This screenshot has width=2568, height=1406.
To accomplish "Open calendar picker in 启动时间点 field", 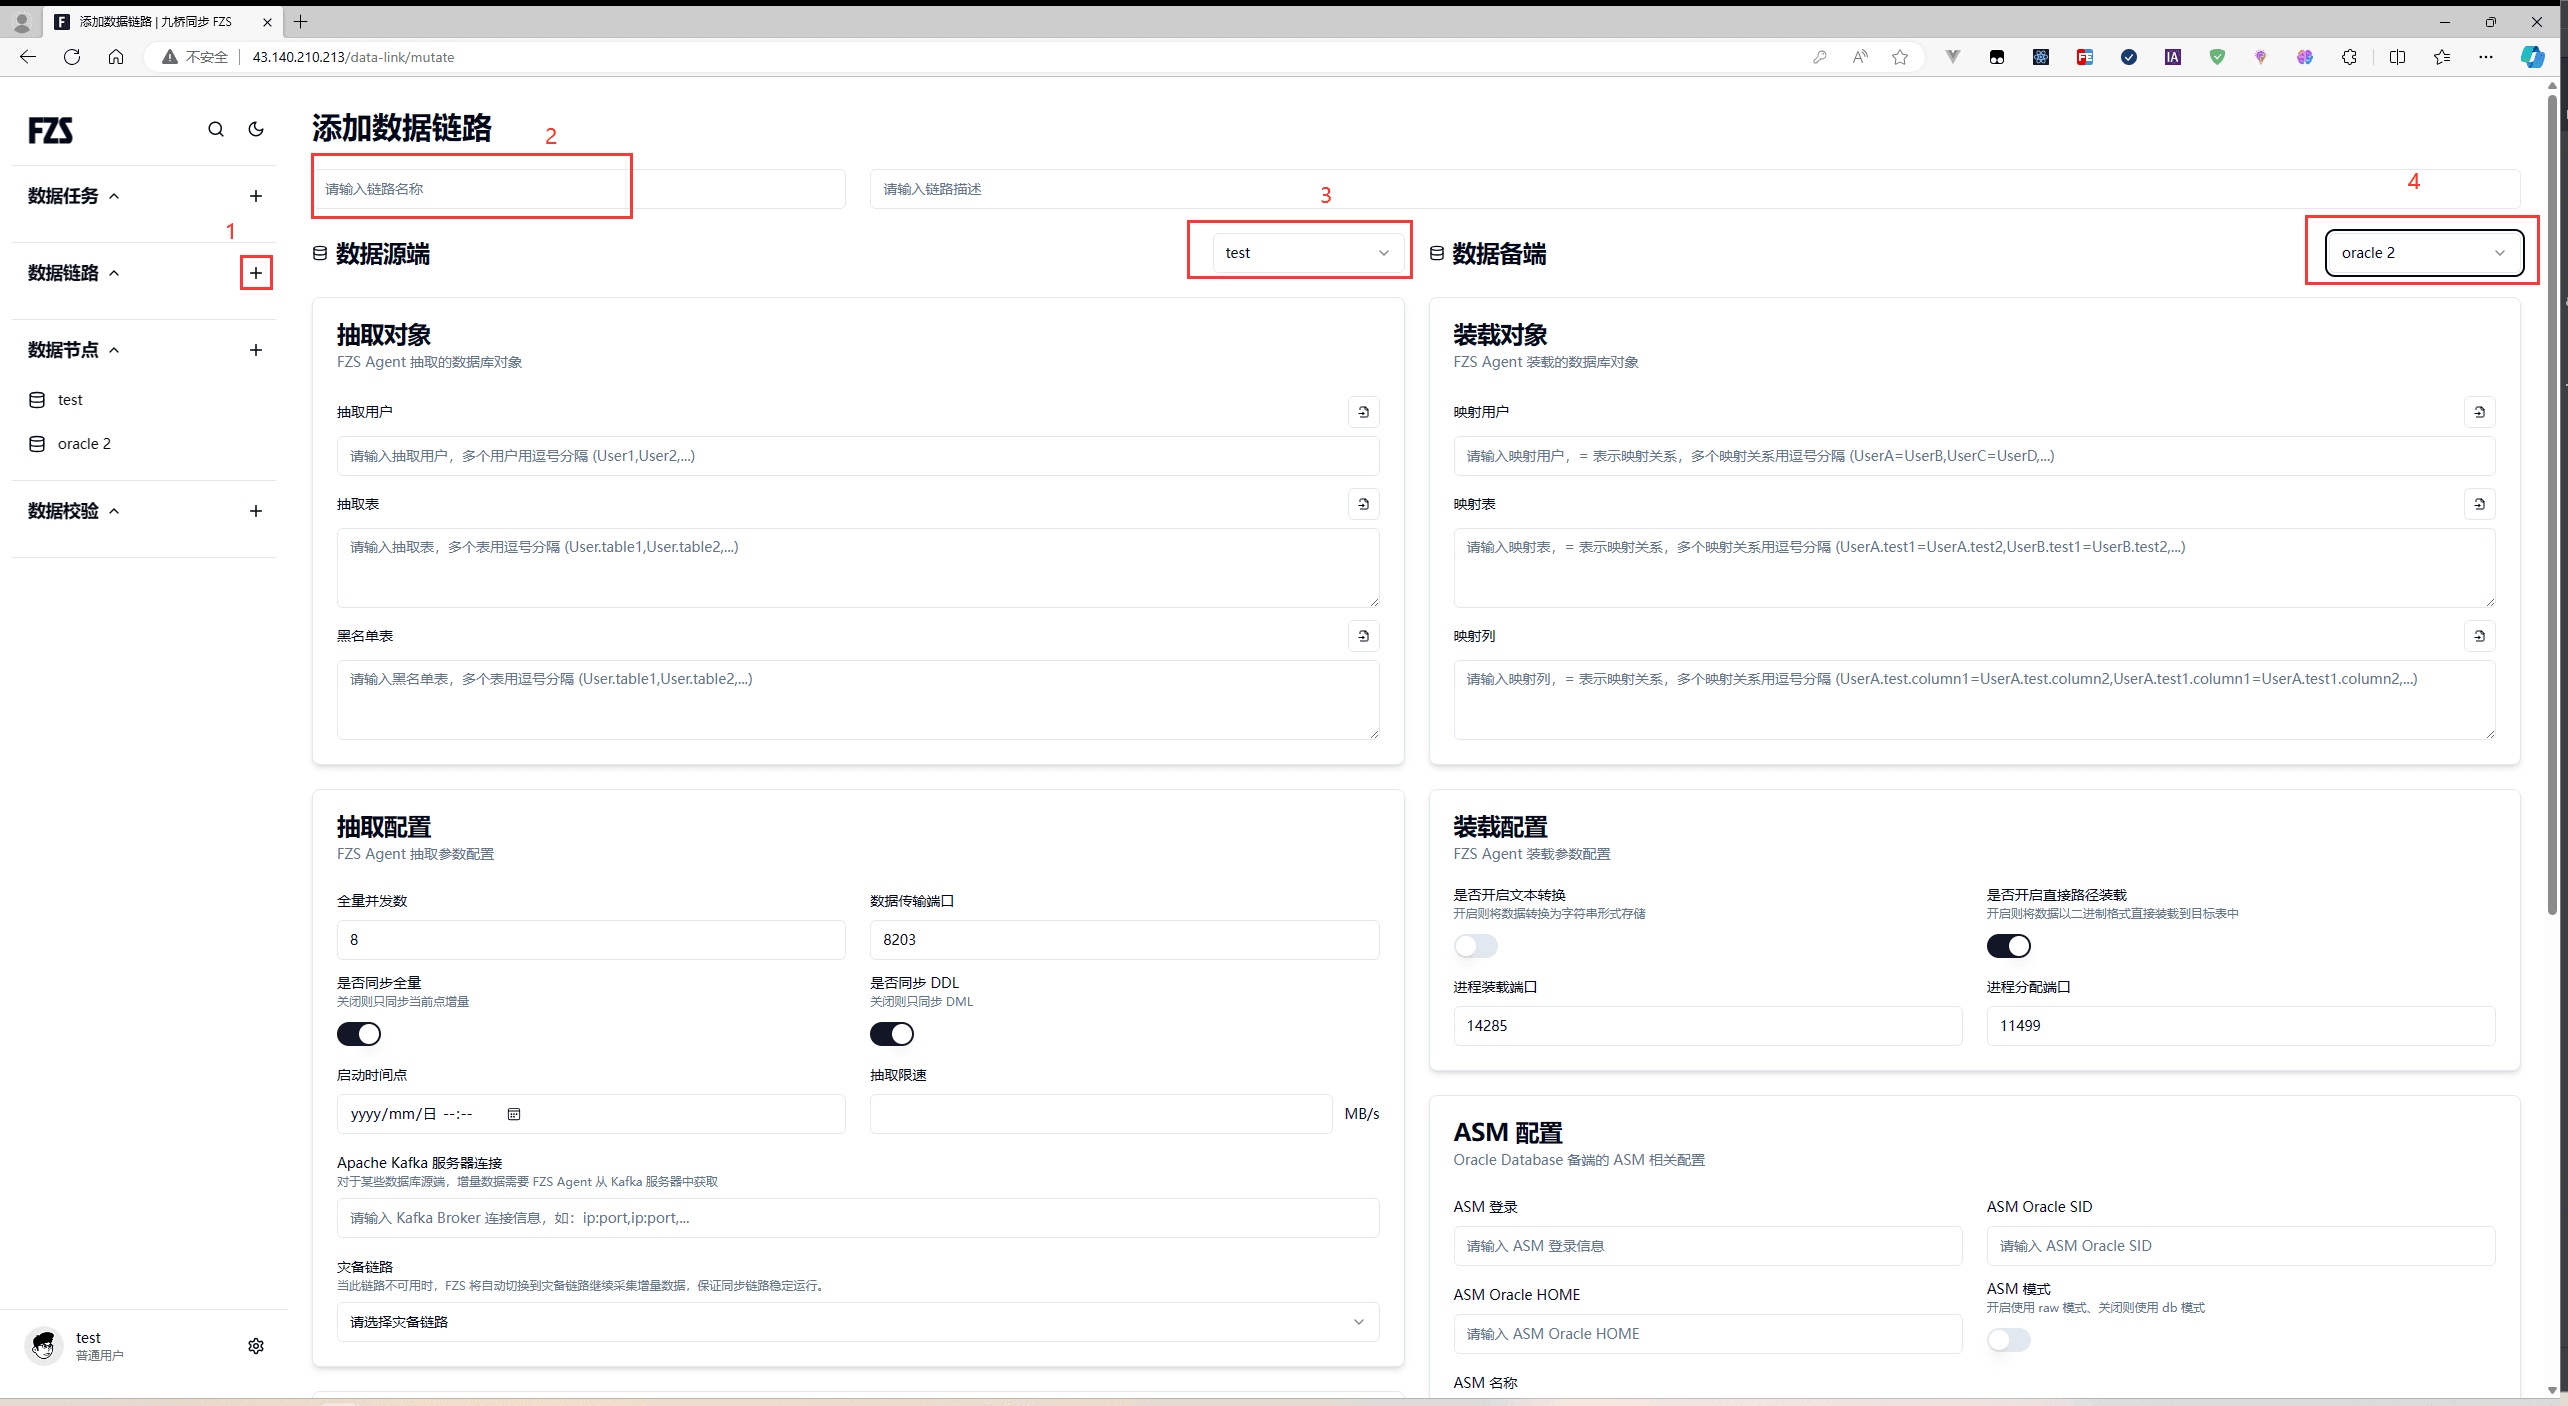I will point(514,1114).
